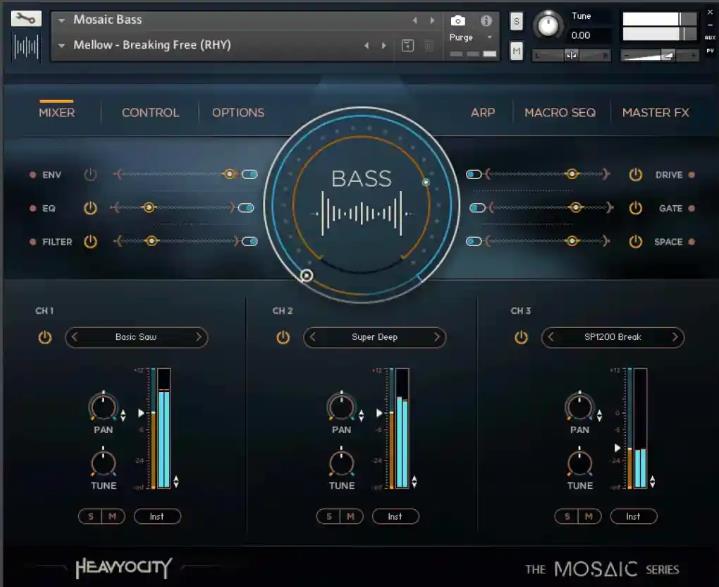
Task: Select previous source arrow for Super Deep
Action: point(313,337)
